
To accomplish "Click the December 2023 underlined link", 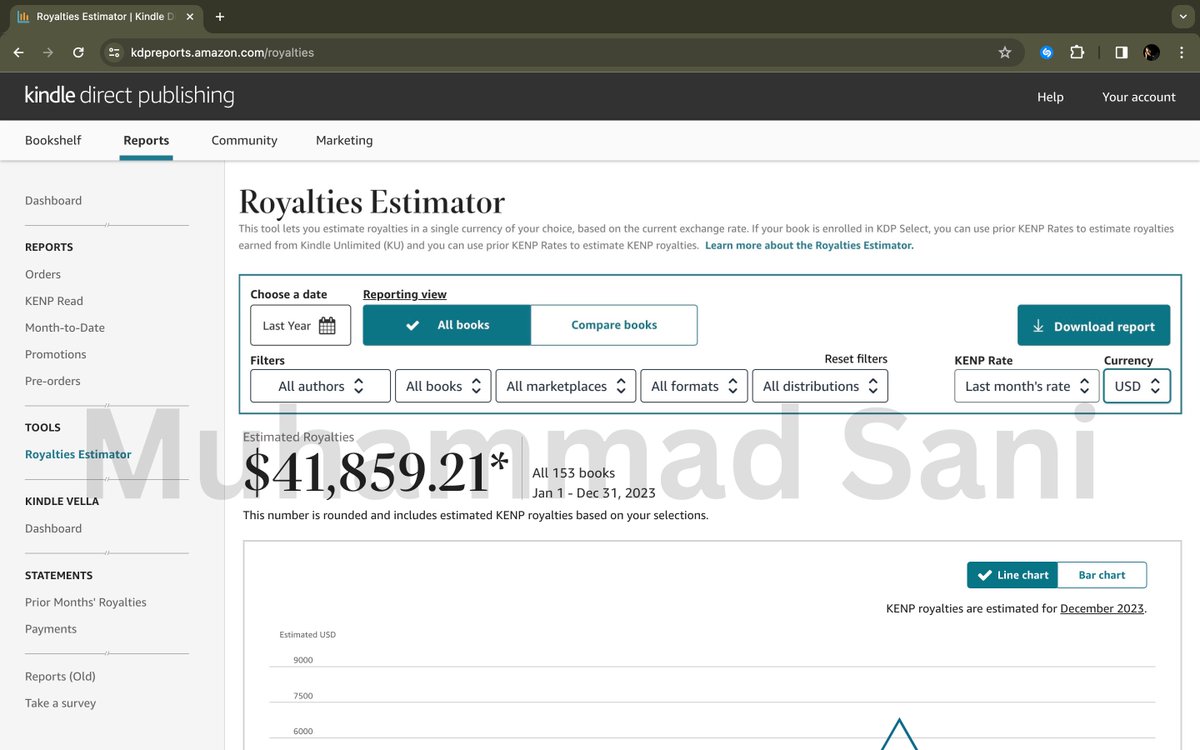I will tap(1102, 608).
